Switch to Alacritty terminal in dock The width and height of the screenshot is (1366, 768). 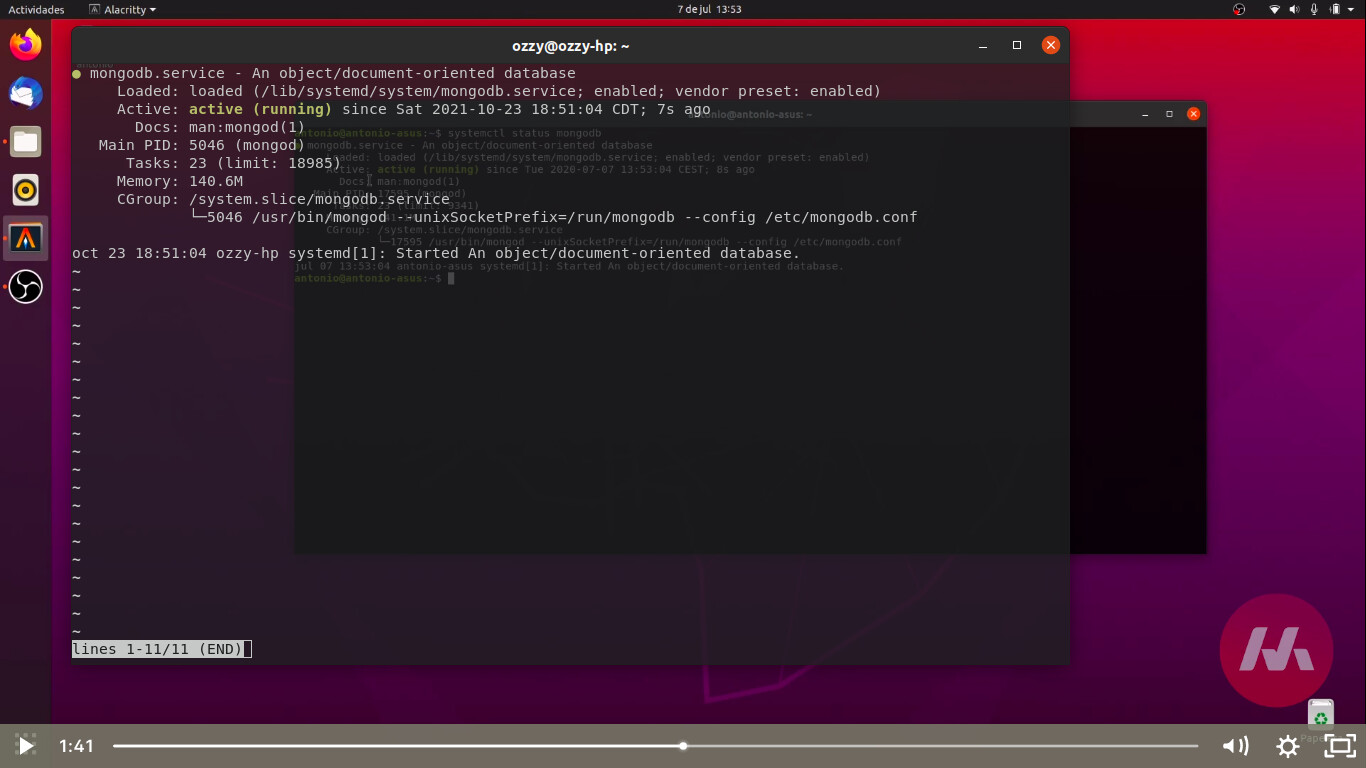coord(26,238)
